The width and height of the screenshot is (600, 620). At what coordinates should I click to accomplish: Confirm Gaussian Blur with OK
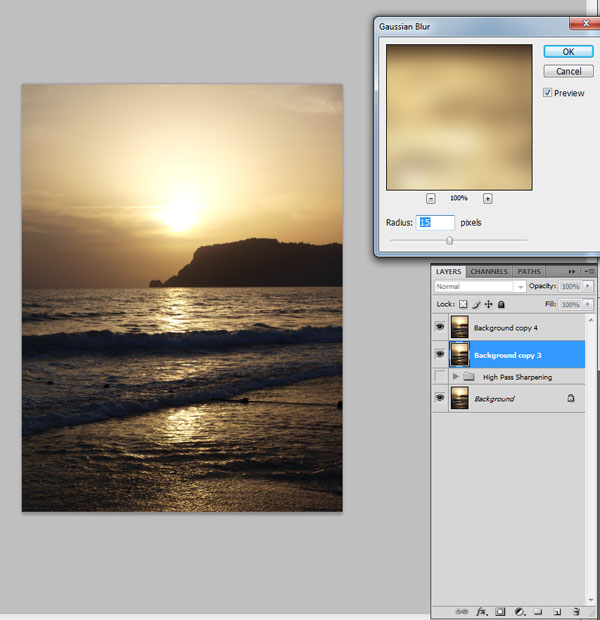point(568,51)
